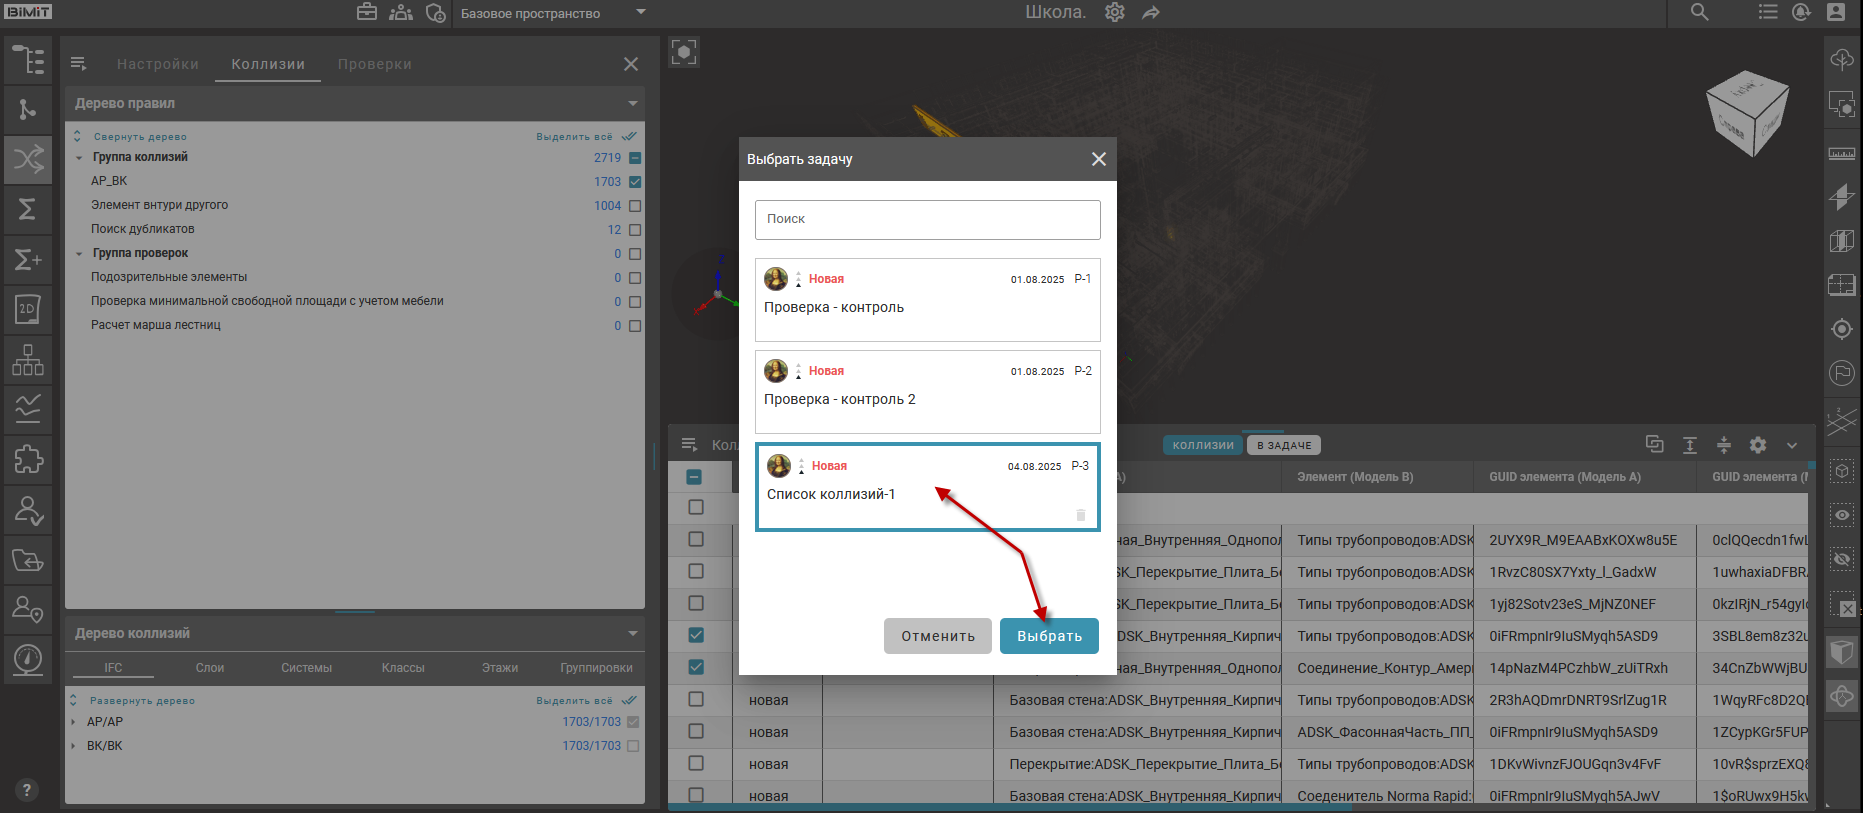This screenshot has height=813, width=1863.
Task: Toggle the AP_BK rule checkbox
Action: point(635,182)
